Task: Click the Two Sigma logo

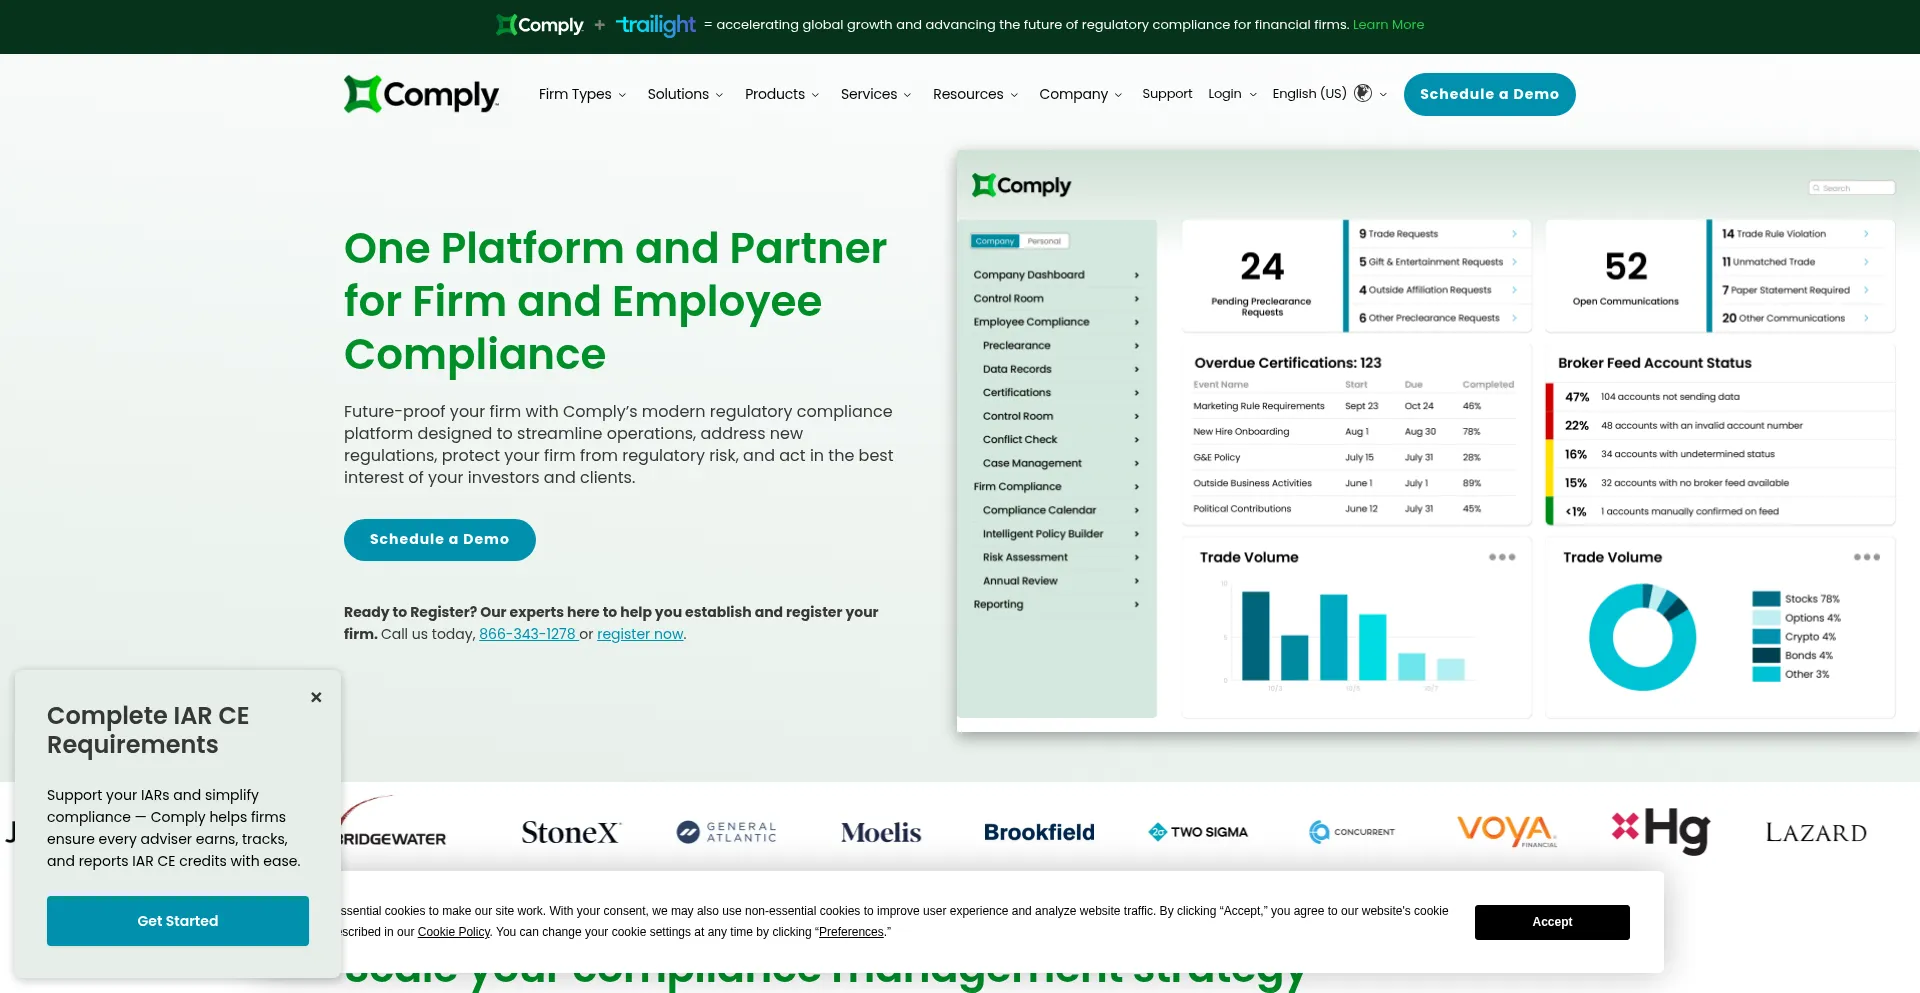Action: (x=1198, y=832)
